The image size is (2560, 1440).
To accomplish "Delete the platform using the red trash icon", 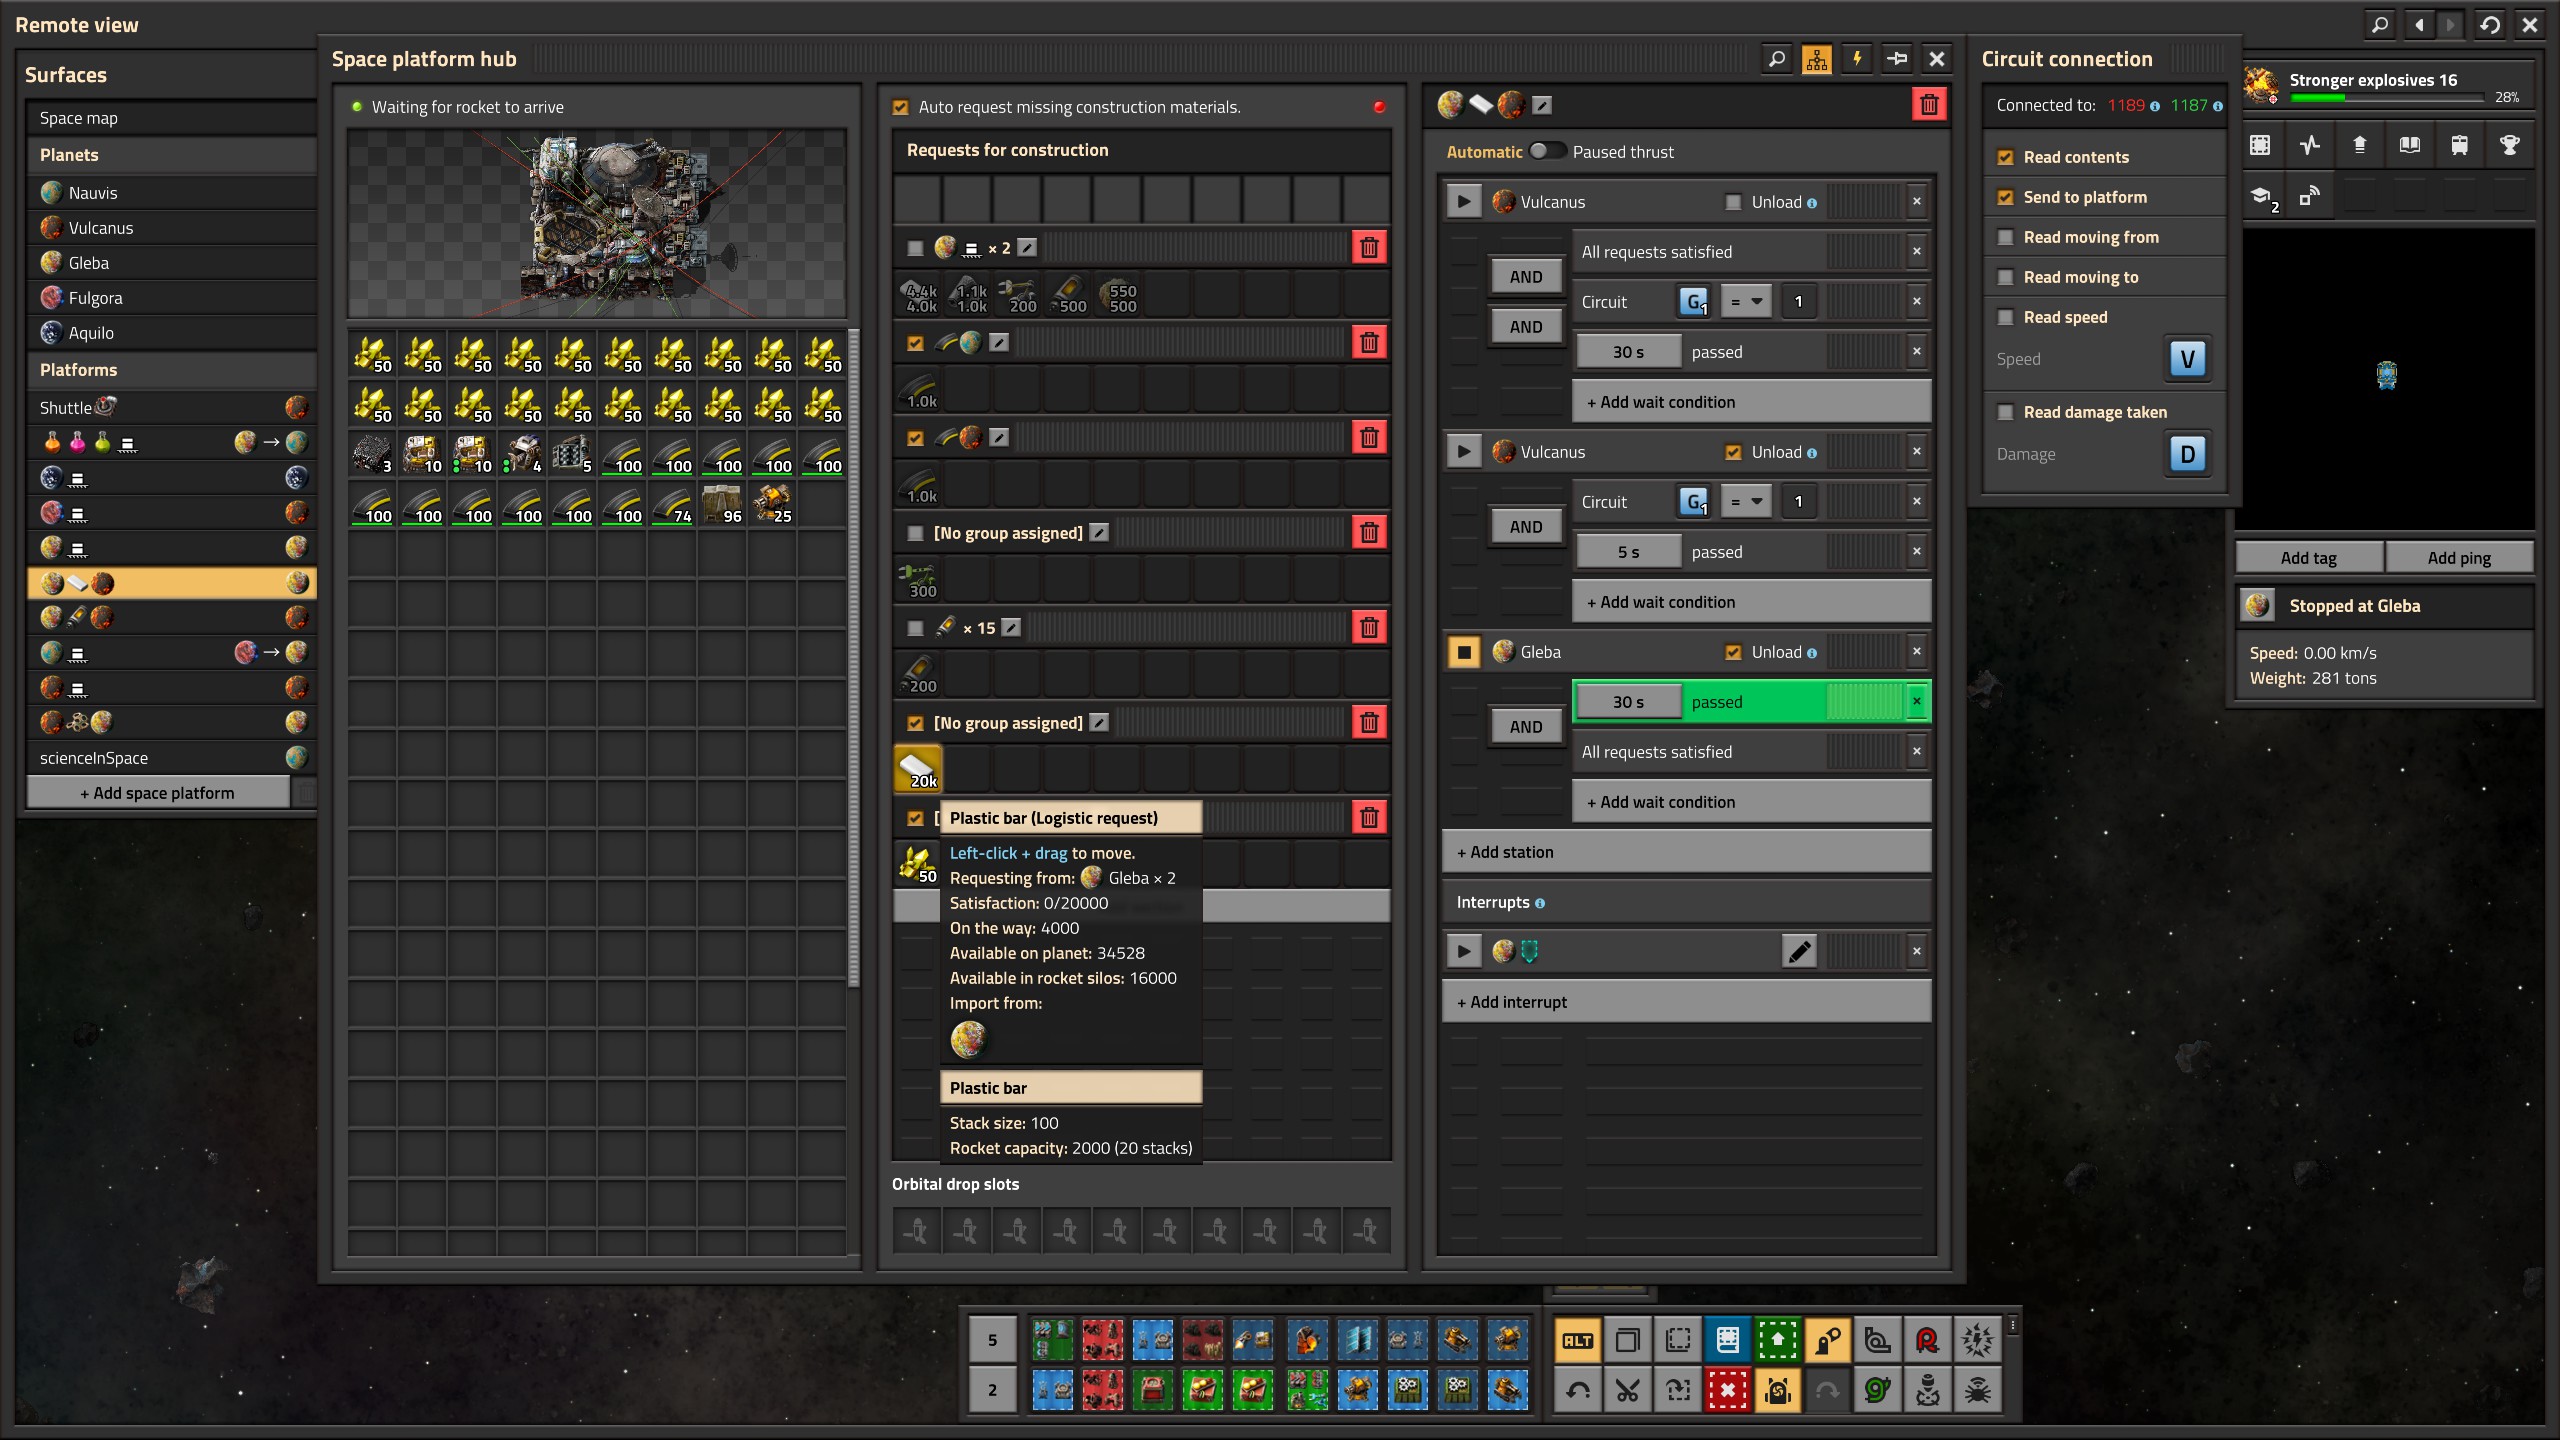I will tap(1929, 105).
